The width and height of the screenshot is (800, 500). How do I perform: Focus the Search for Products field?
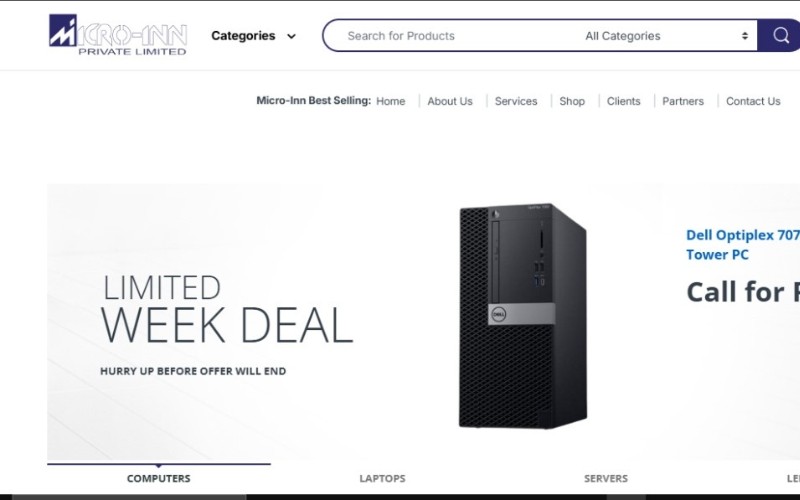(x=454, y=36)
